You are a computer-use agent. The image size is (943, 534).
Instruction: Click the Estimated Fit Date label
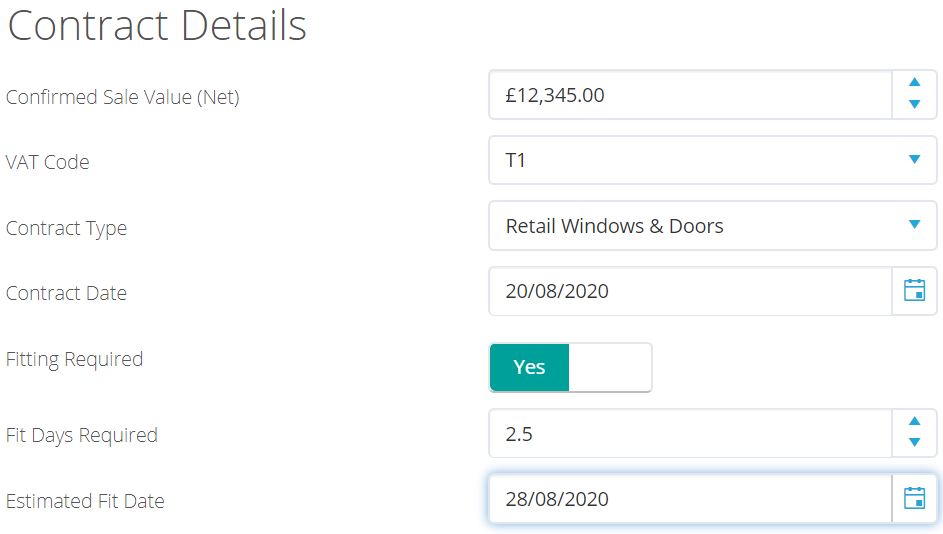click(85, 501)
